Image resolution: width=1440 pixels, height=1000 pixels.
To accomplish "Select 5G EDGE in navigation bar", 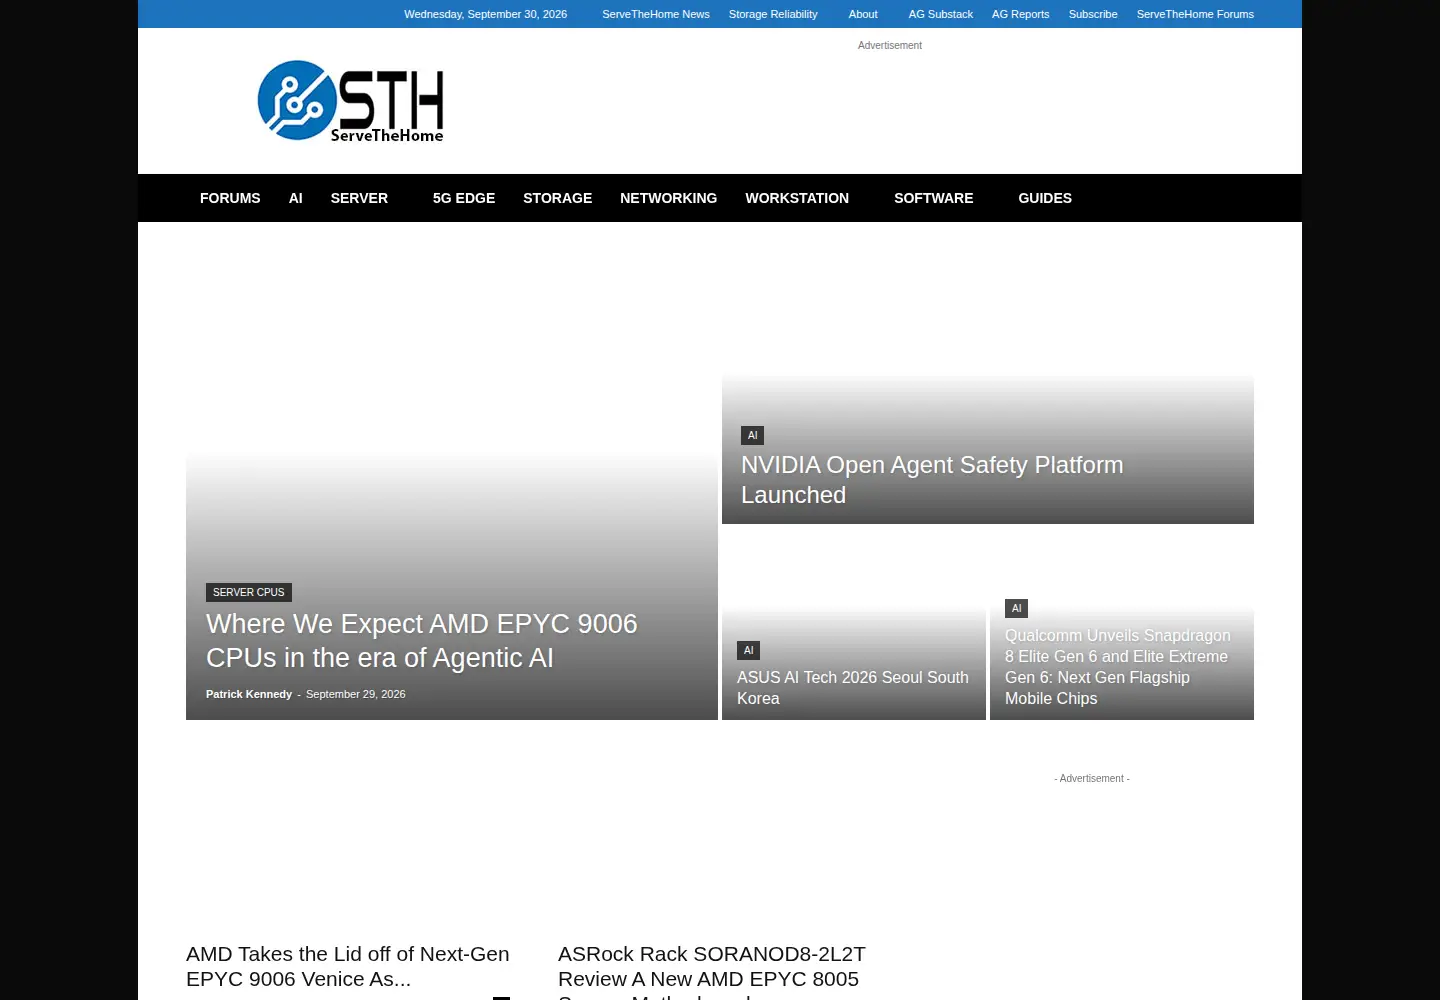I will (x=464, y=198).
